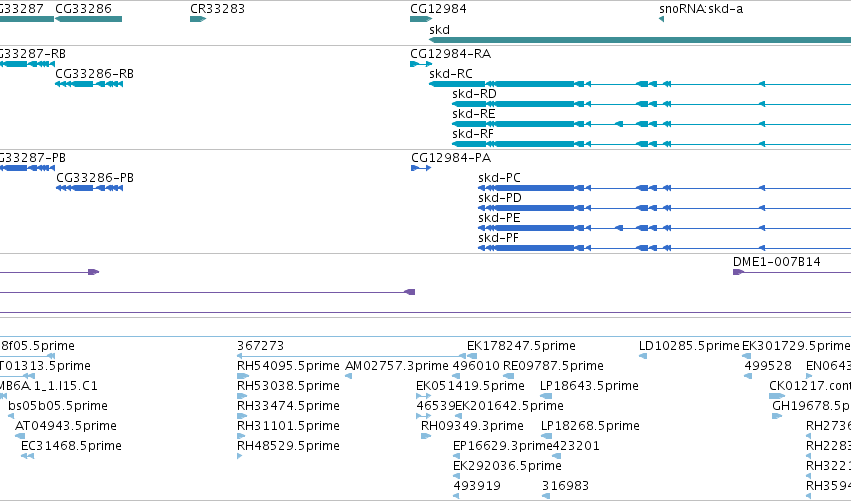Open the snoRNA:skd-a feature label

(x=701, y=9)
